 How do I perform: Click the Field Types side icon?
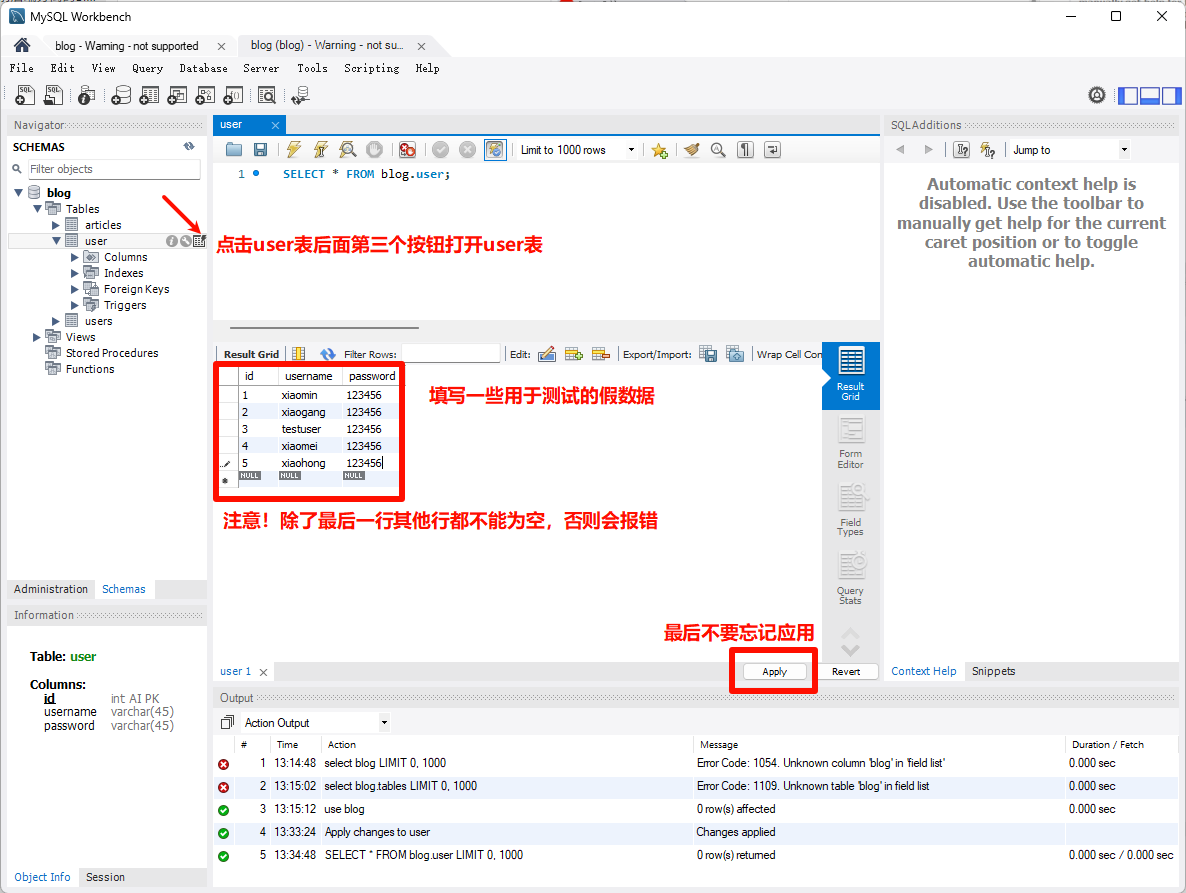pyautogui.click(x=850, y=510)
